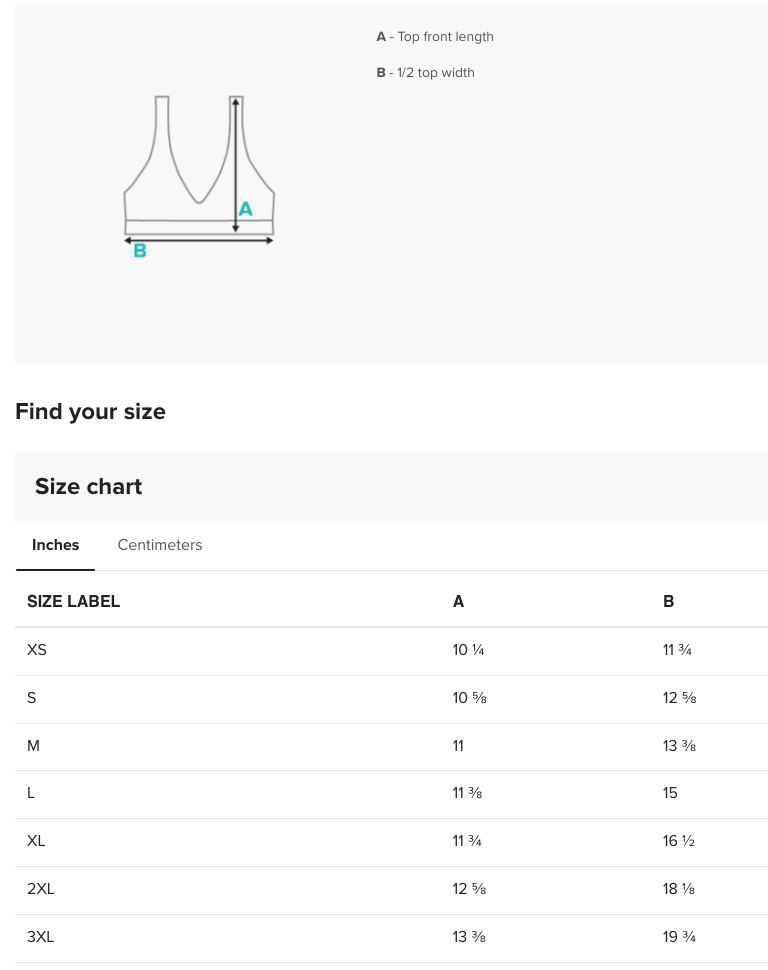Select the XS size row

pos(37,650)
